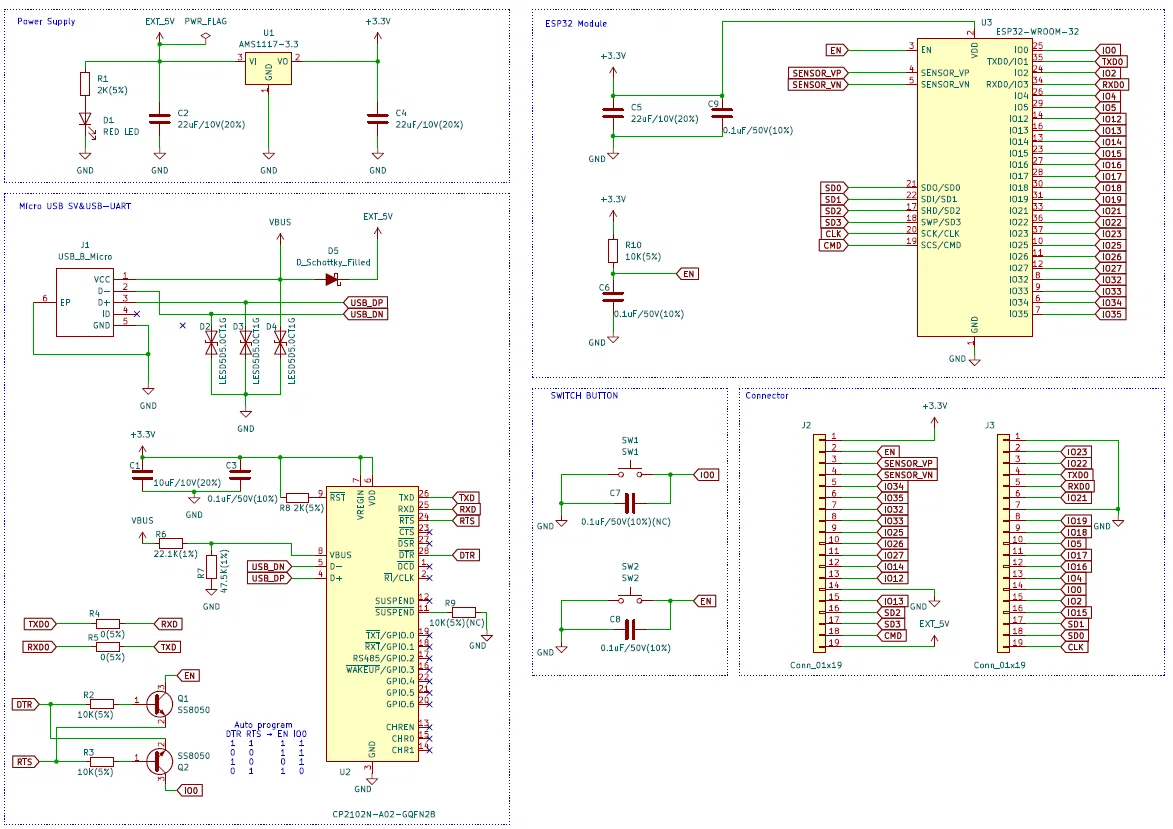Click the Power Supply section title
This screenshot has height=829, width=1173.
tap(46, 22)
